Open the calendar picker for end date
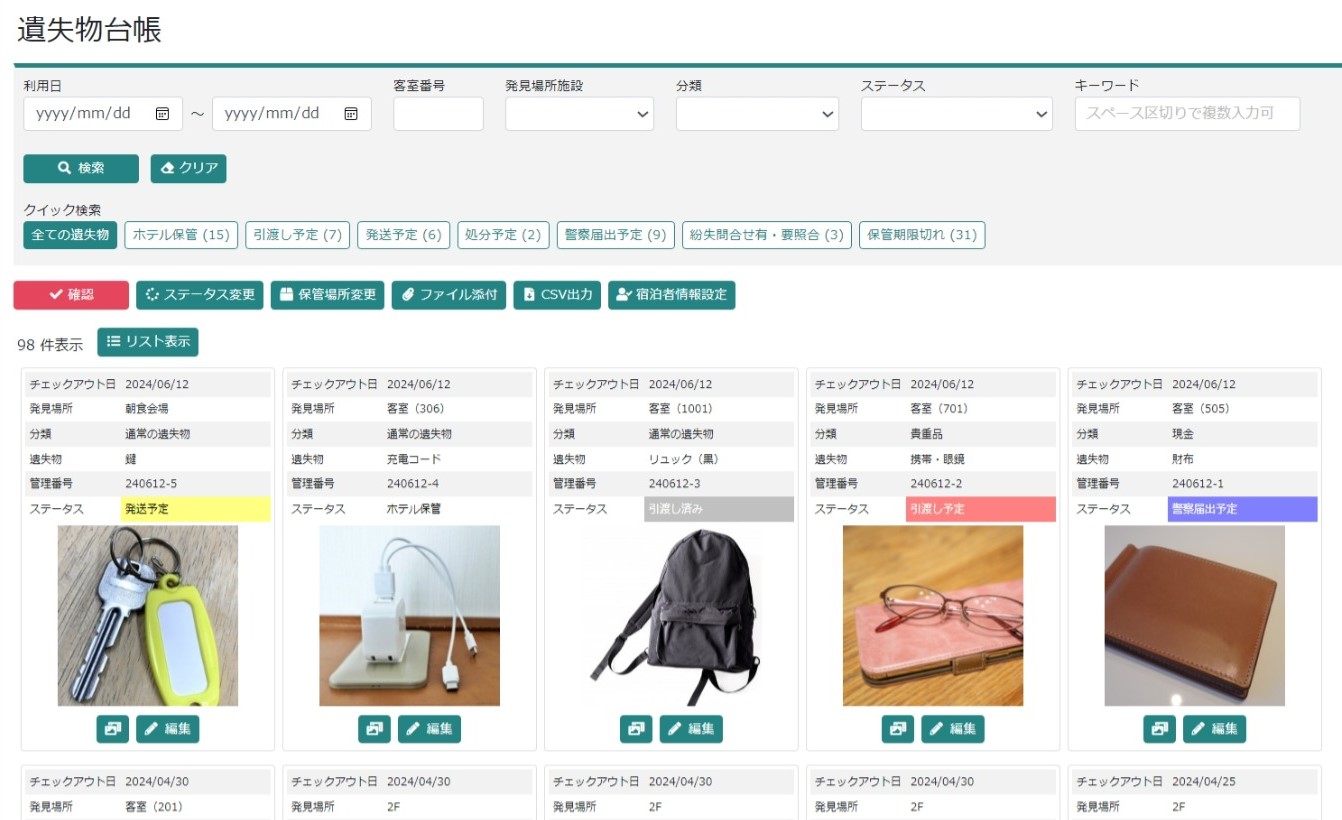The height and width of the screenshot is (820, 1342). 351,114
